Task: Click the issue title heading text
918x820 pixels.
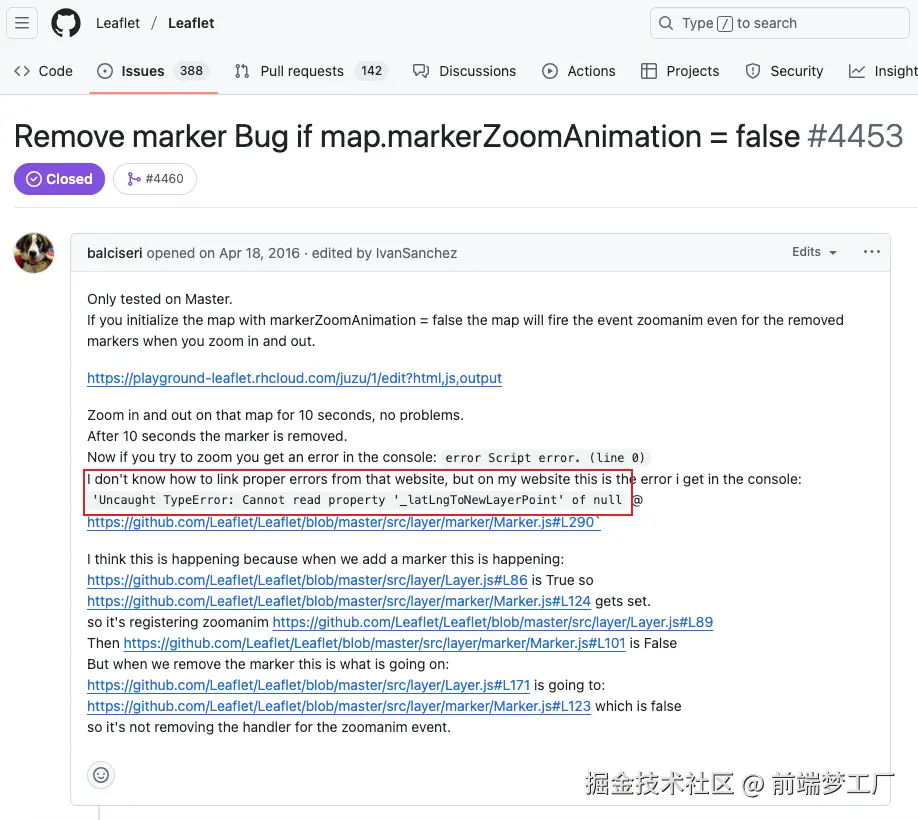Action: (408, 136)
